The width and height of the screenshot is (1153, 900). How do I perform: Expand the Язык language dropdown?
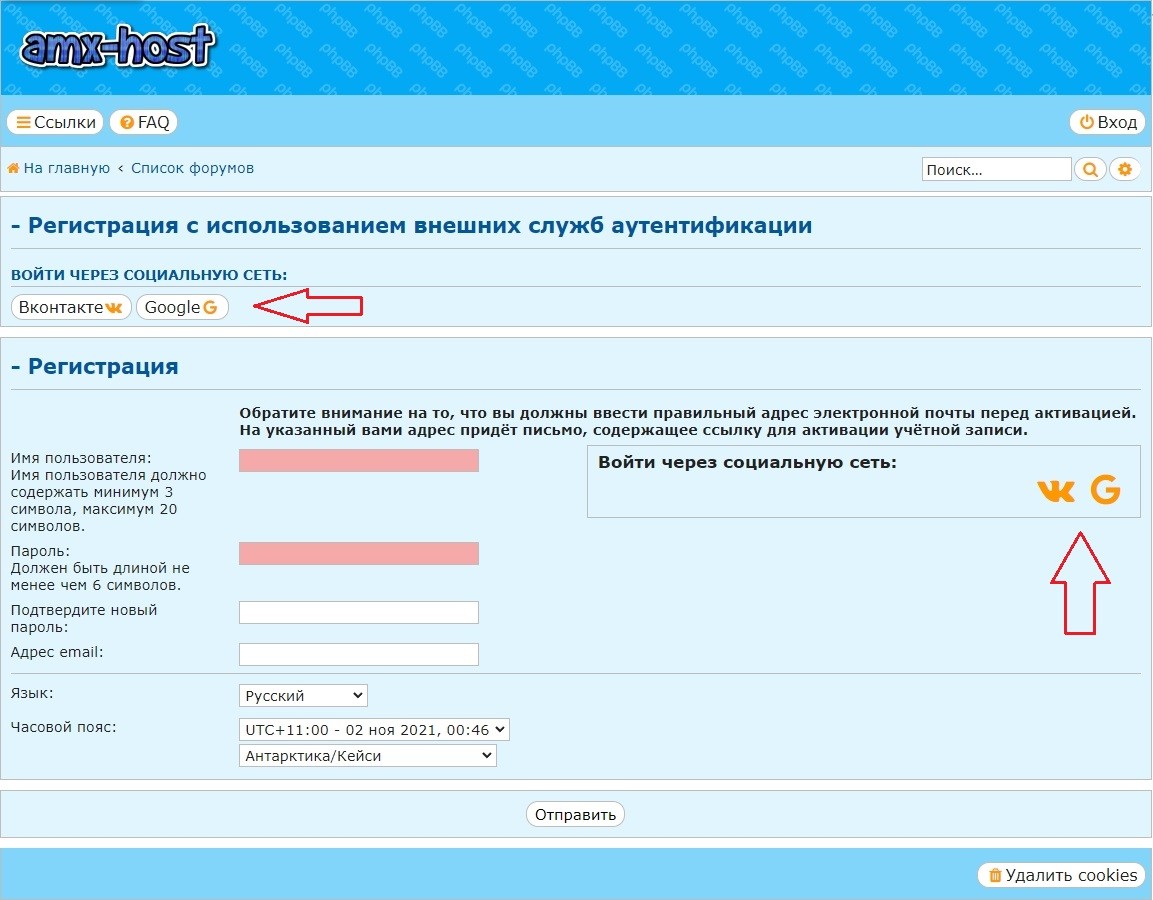(x=303, y=695)
